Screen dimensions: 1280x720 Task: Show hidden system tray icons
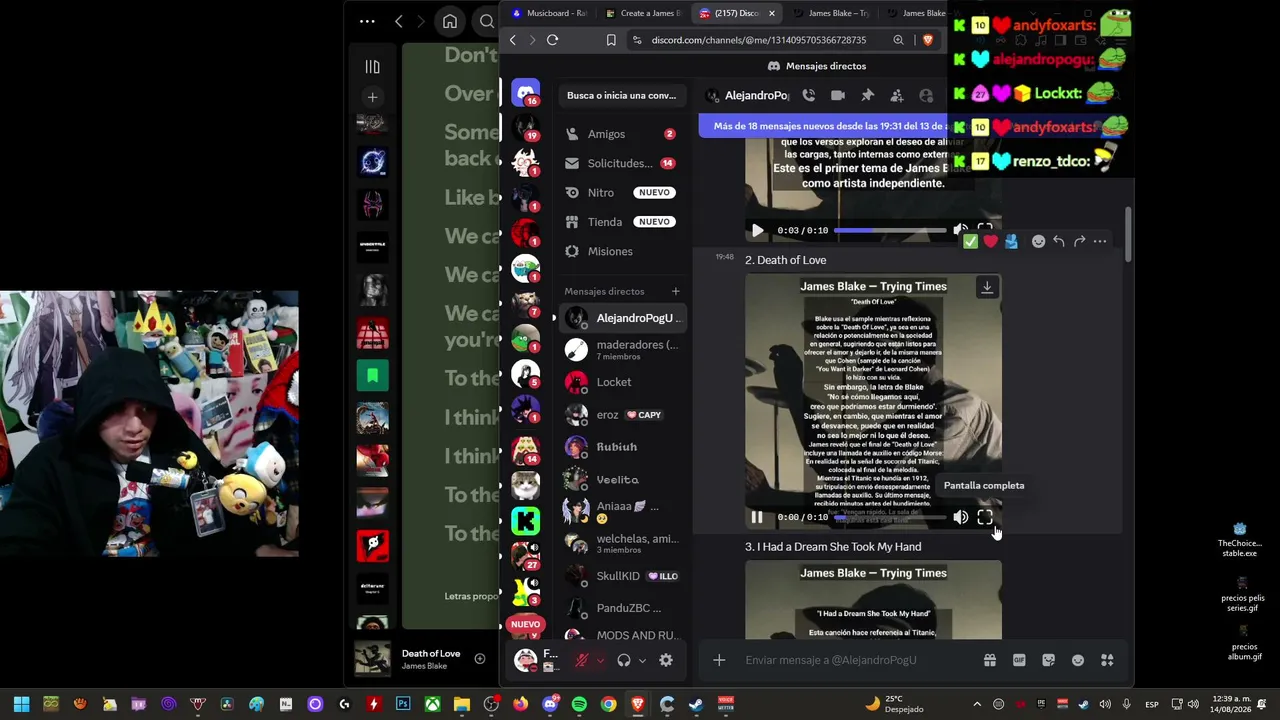coord(977,704)
